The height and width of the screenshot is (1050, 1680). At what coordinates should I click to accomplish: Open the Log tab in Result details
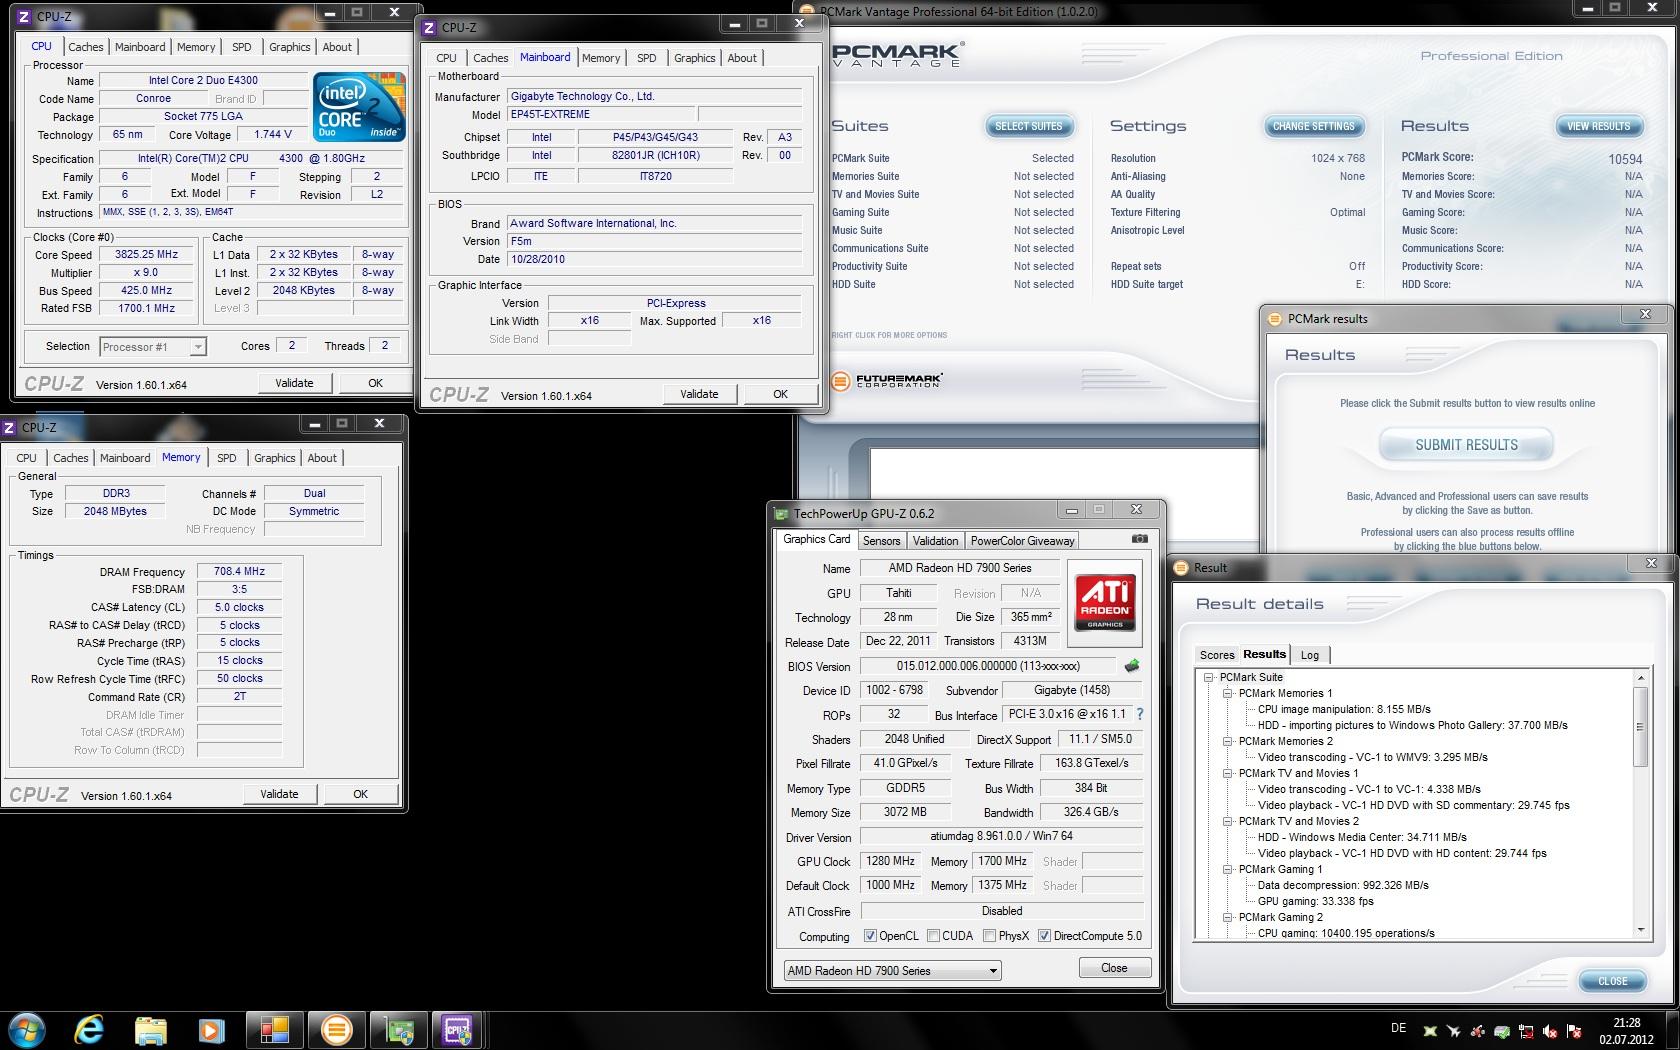pyautogui.click(x=1309, y=655)
